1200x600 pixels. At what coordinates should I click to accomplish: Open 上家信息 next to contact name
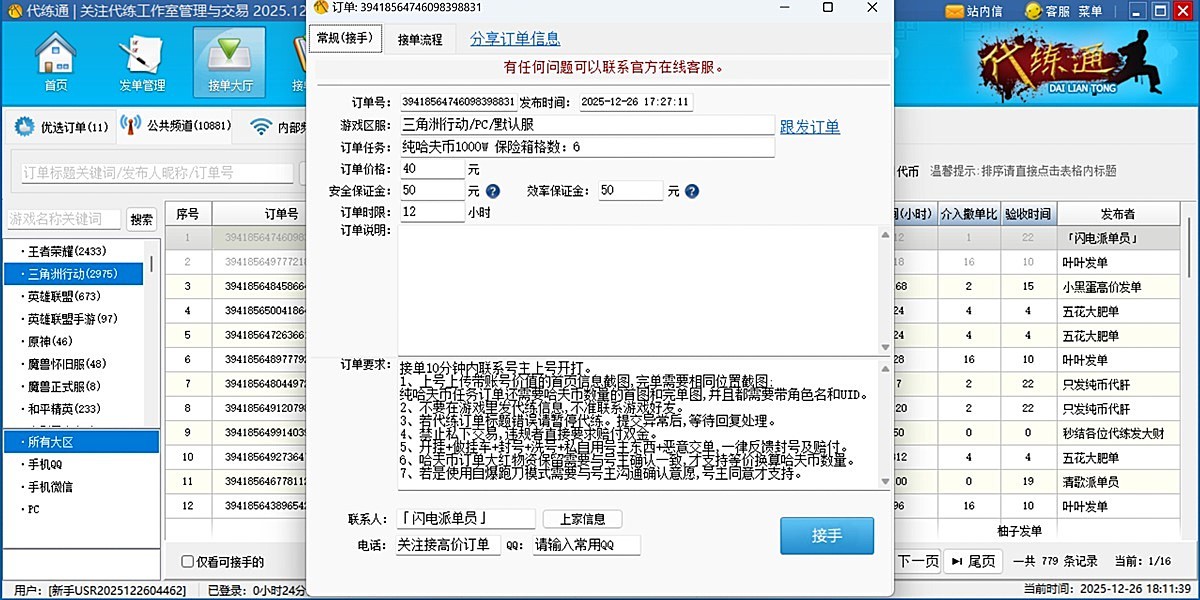[581, 518]
